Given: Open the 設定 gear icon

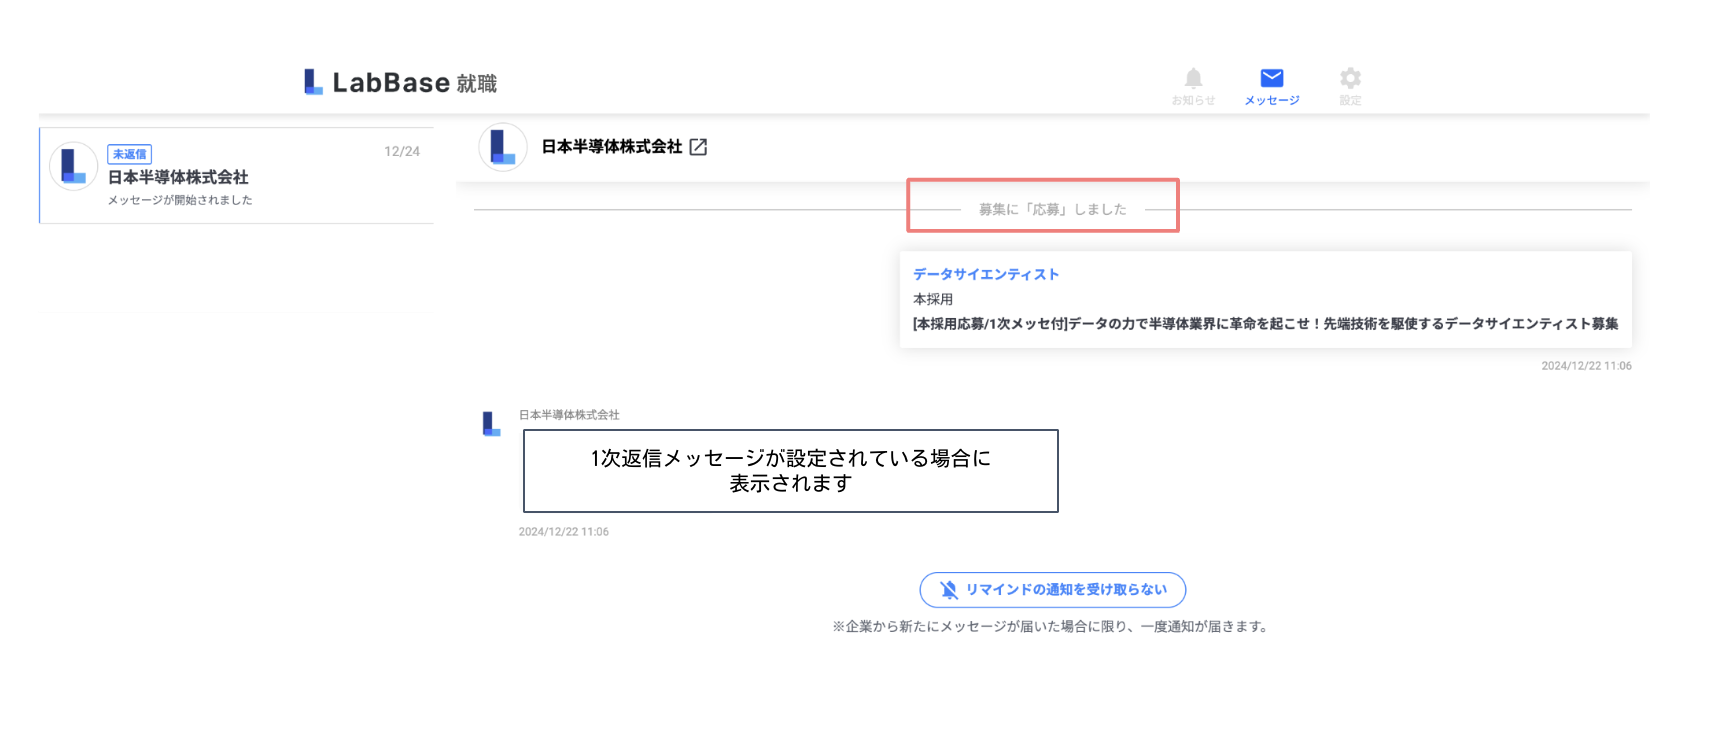Looking at the screenshot, I should pyautogui.click(x=1350, y=78).
